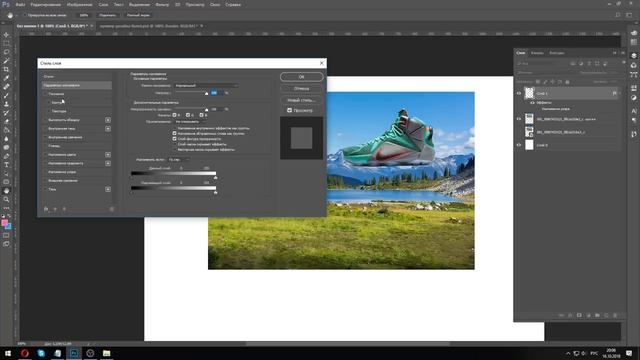Open the Layers panel flyout menu

623,53
